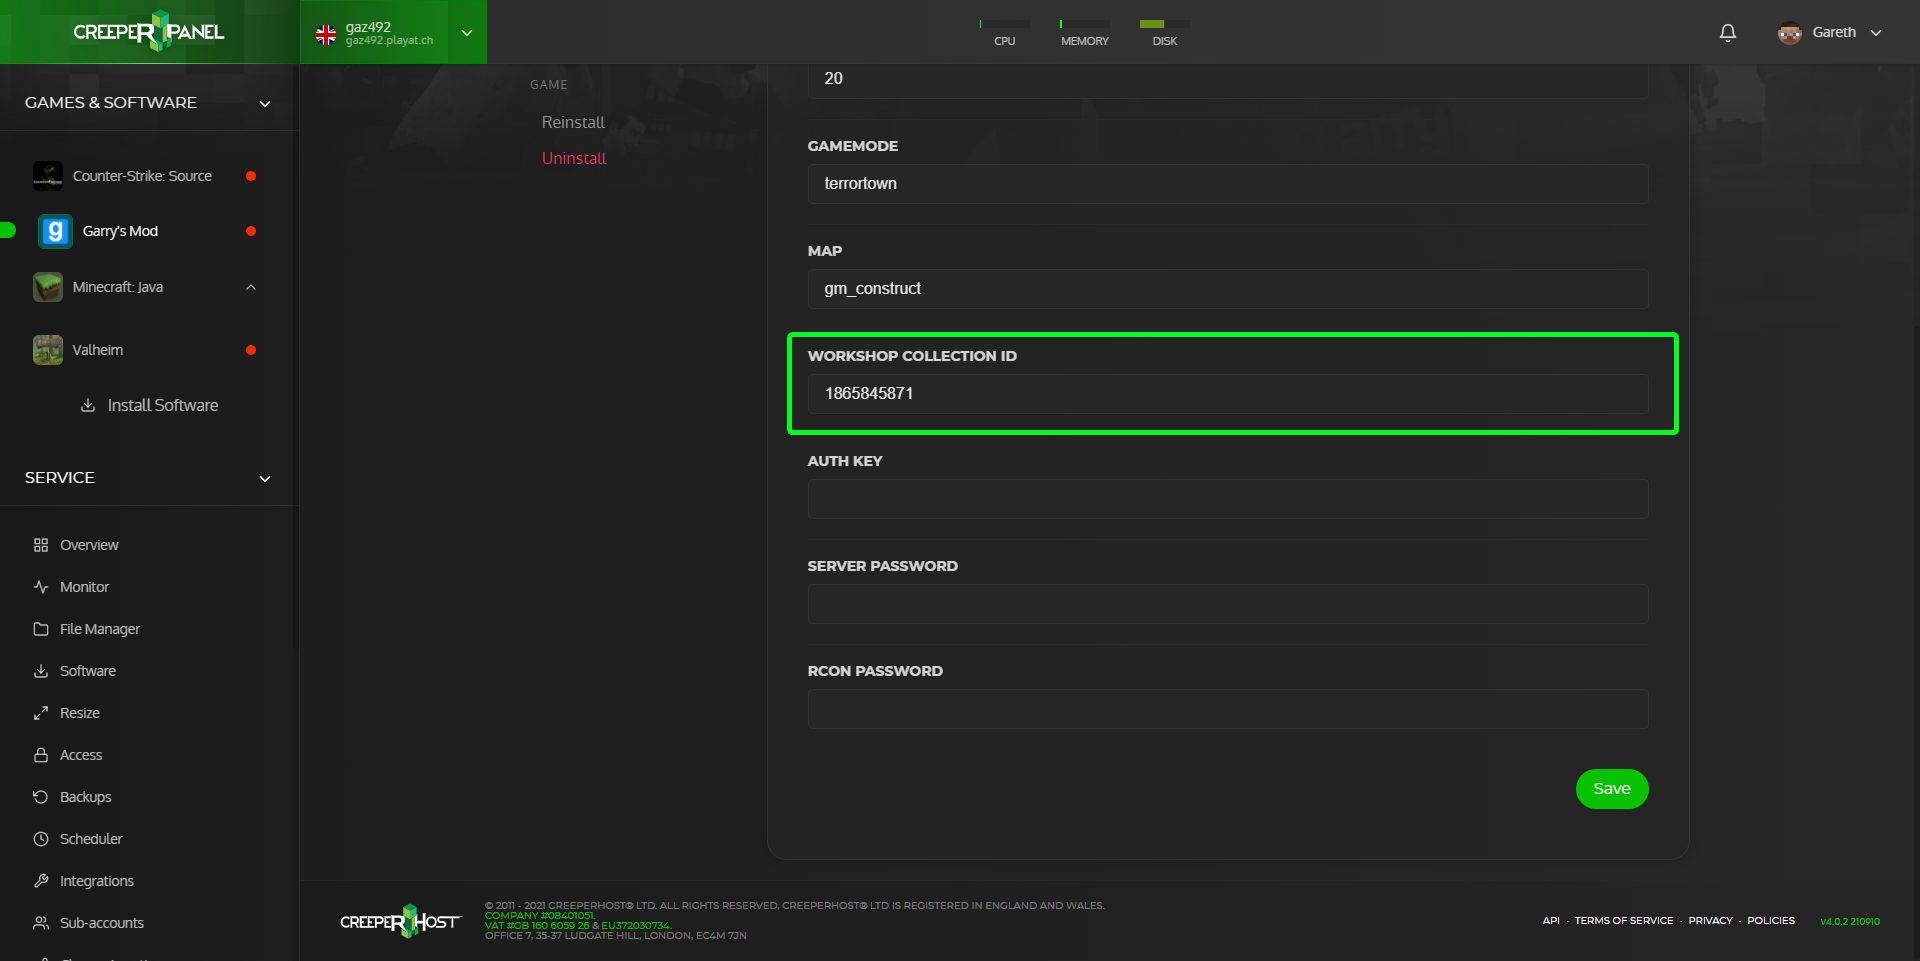Click the Workshop Collection ID field
Image resolution: width=1920 pixels, height=961 pixels.
(x=1228, y=394)
